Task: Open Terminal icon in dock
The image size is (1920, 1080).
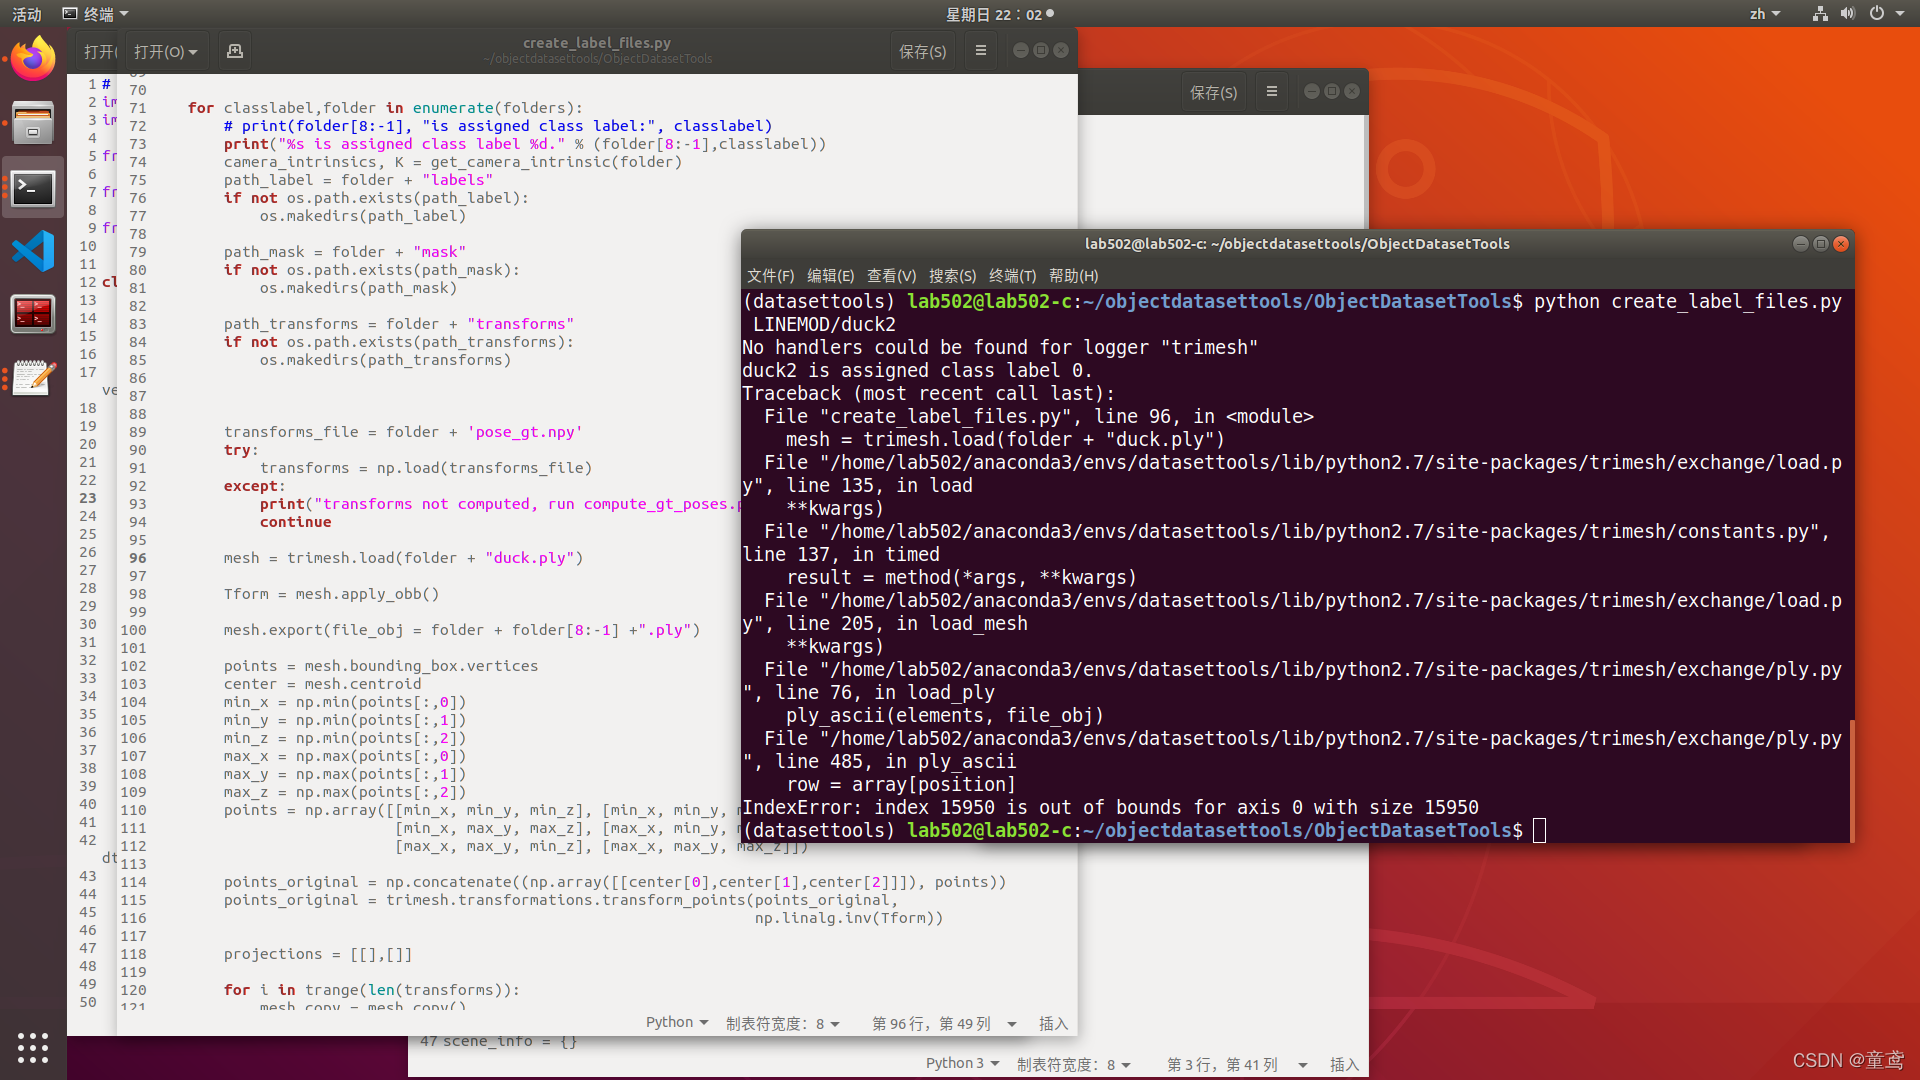Action: click(33, 188)
